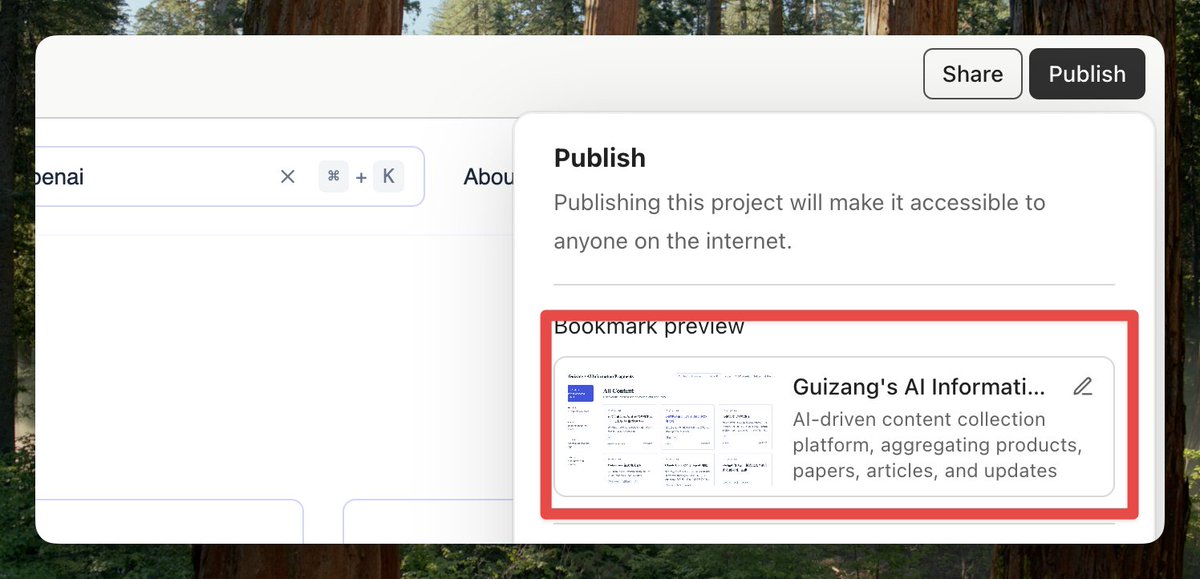The image size is (1200, 579).
Task: Open the About navigation link
Action: (x=489, y=177)
